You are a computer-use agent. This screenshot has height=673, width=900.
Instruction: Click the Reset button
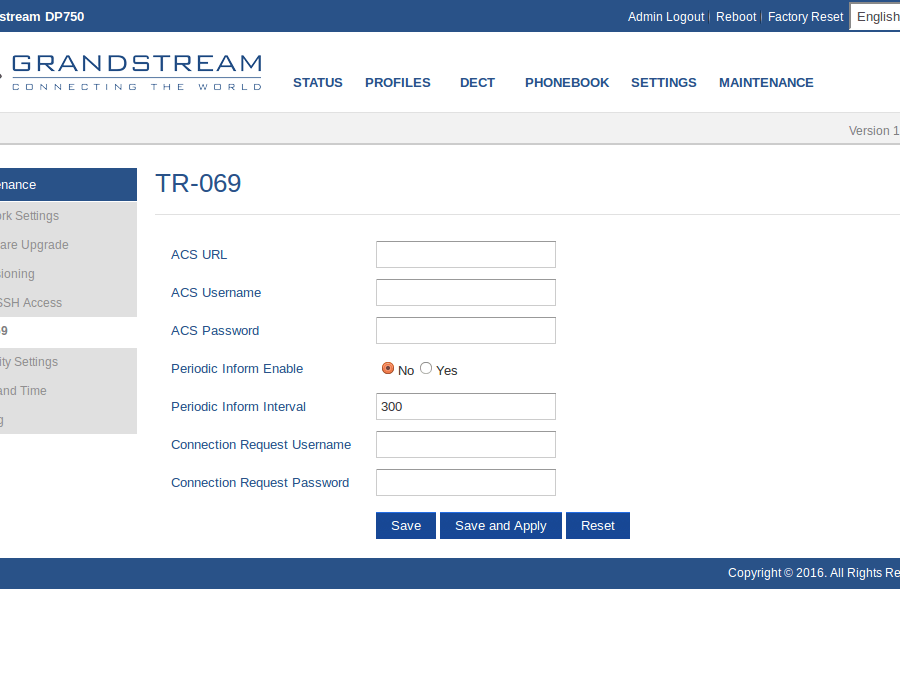tap(597, 526)
